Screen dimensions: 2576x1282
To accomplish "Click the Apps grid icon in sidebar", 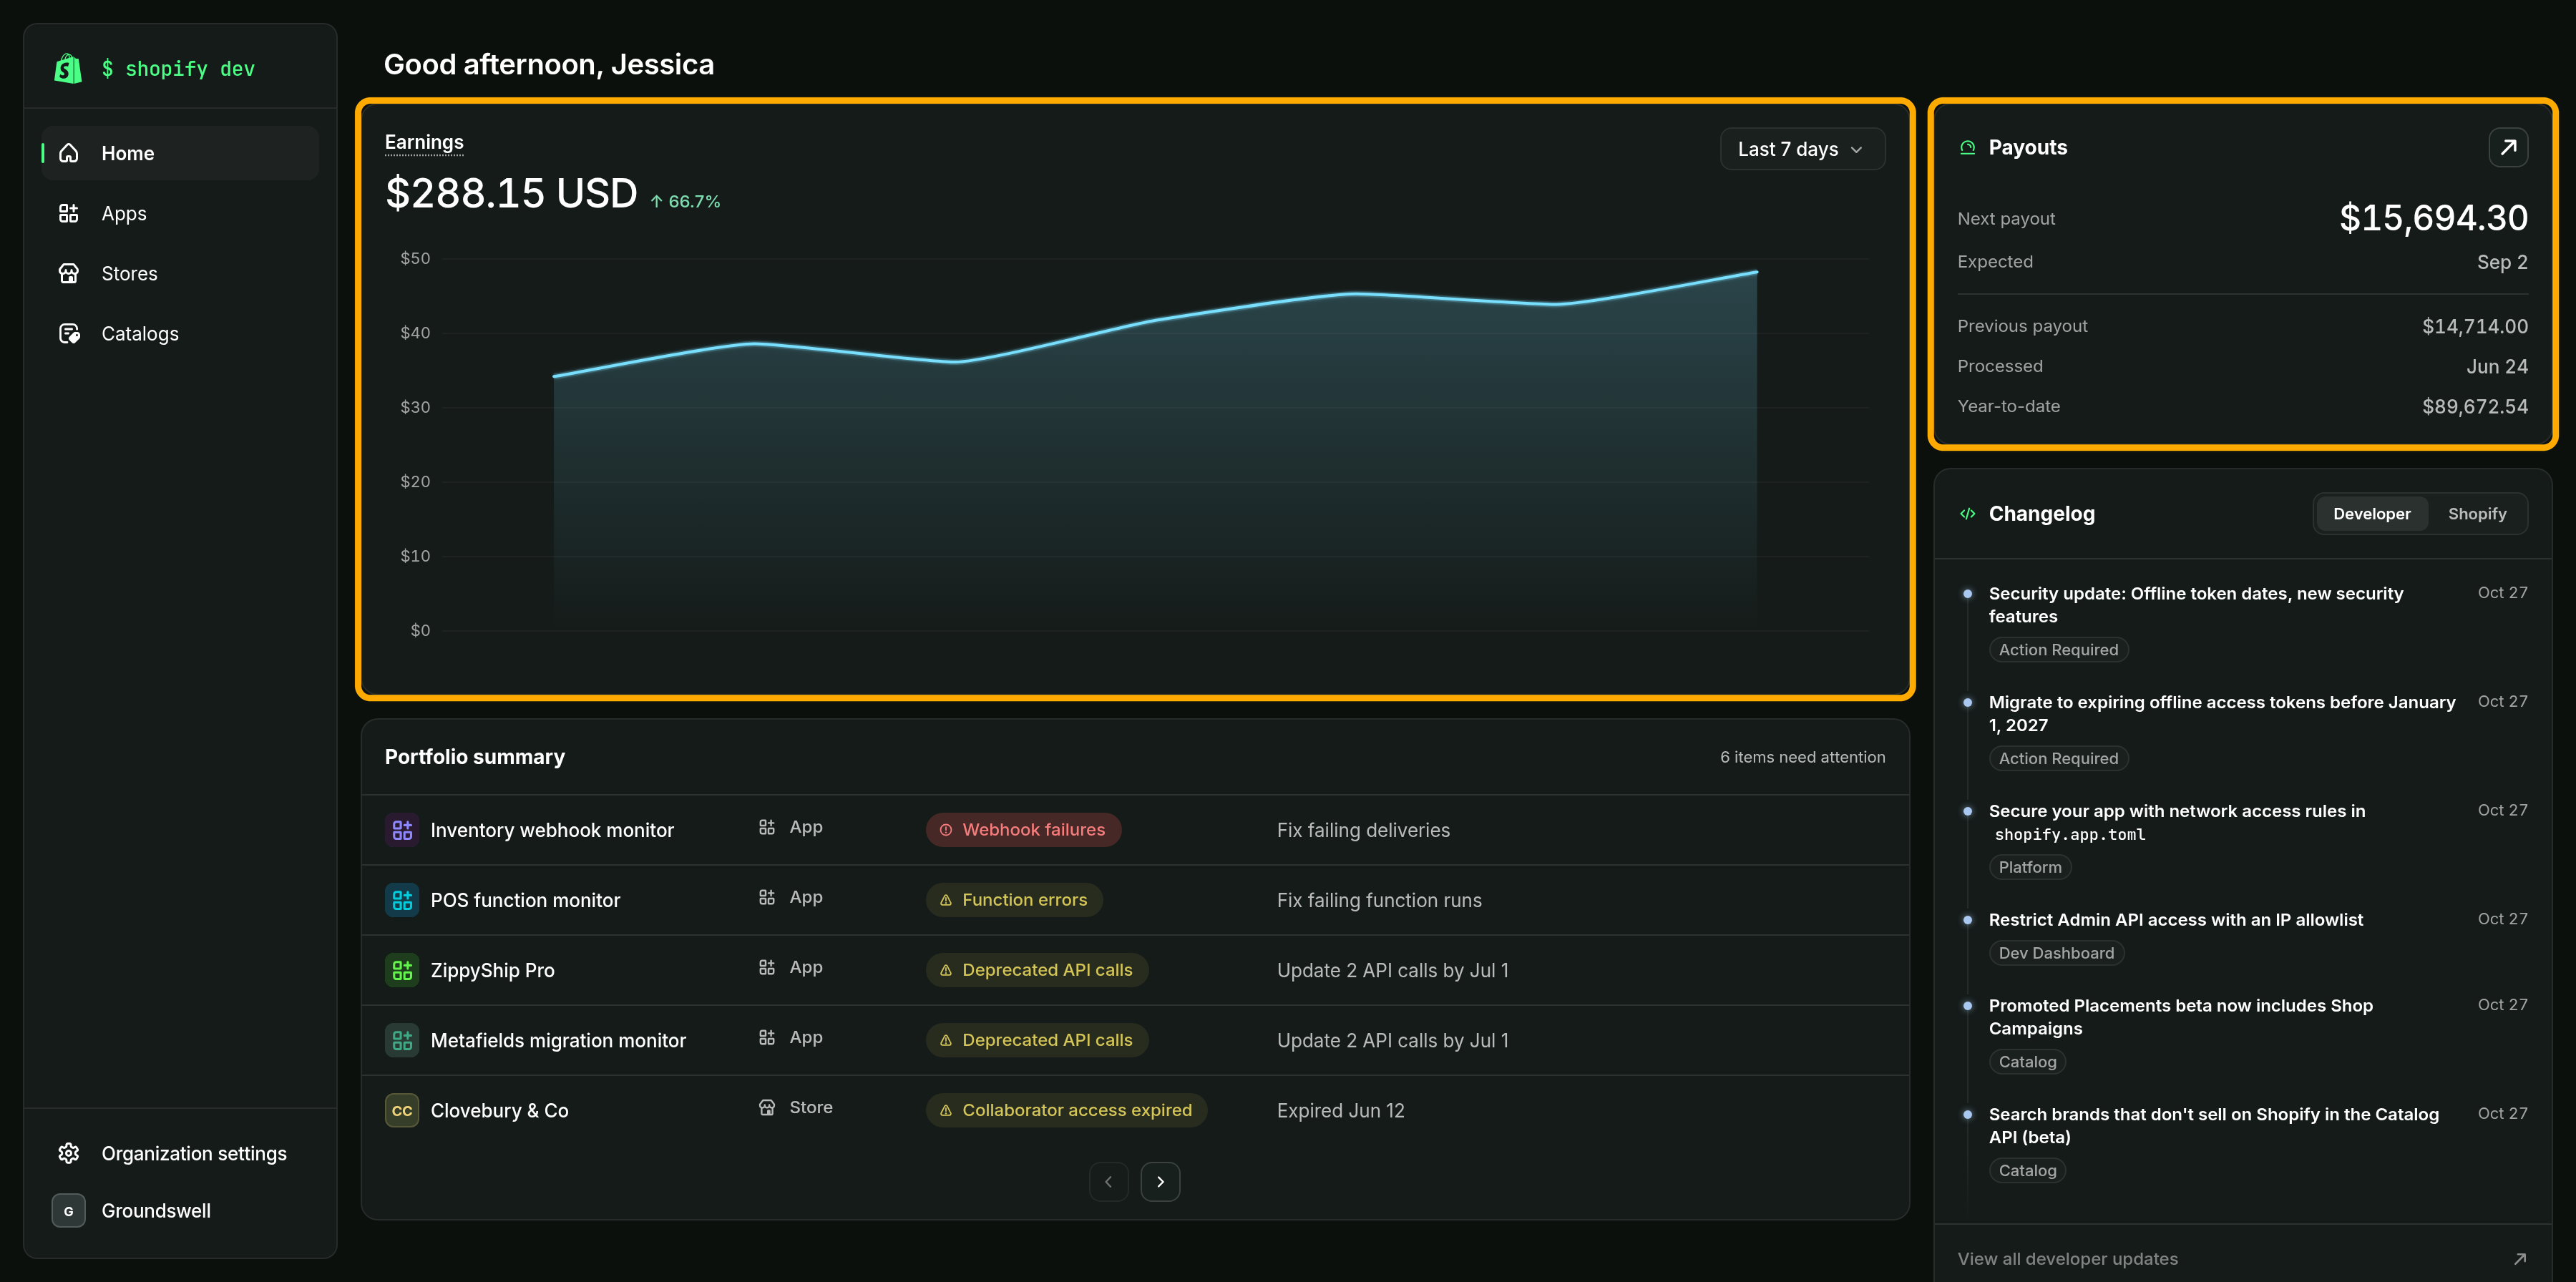I will (69, 213).
